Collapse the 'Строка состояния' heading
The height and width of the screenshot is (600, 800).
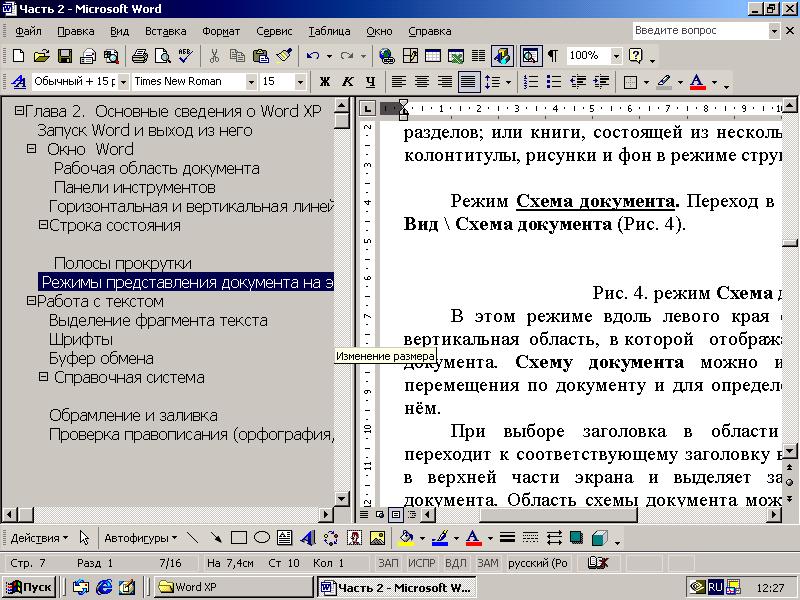(44, 224)
